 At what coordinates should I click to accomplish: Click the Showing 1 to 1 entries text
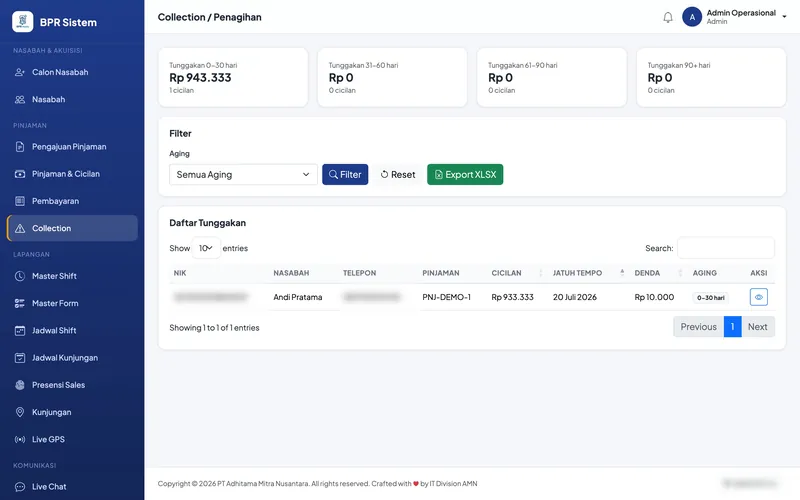tap(214, 328)
